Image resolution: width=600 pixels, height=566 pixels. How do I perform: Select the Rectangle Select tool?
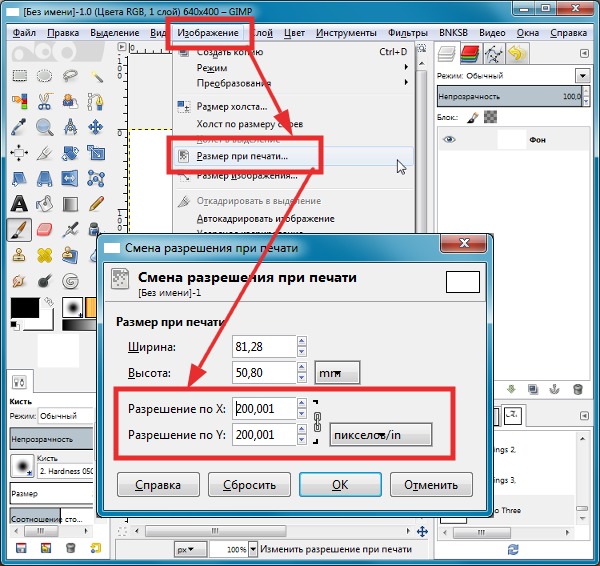(x=19, y=76)
